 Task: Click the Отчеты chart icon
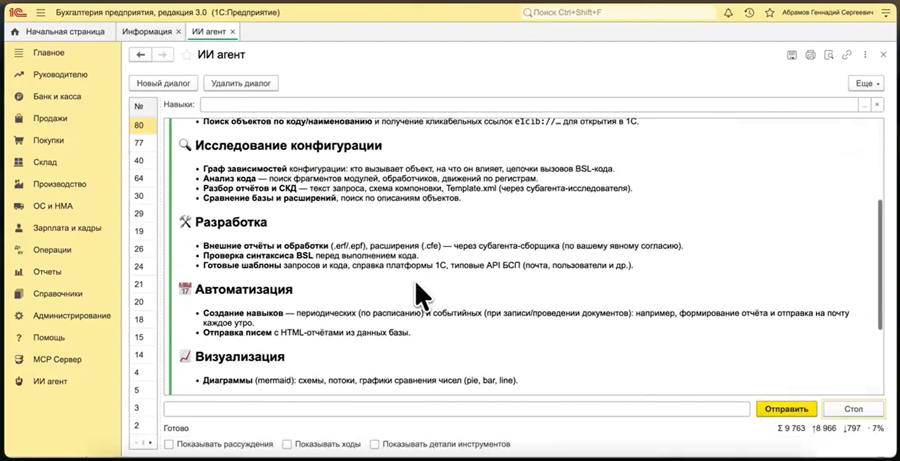pos(19,272)
